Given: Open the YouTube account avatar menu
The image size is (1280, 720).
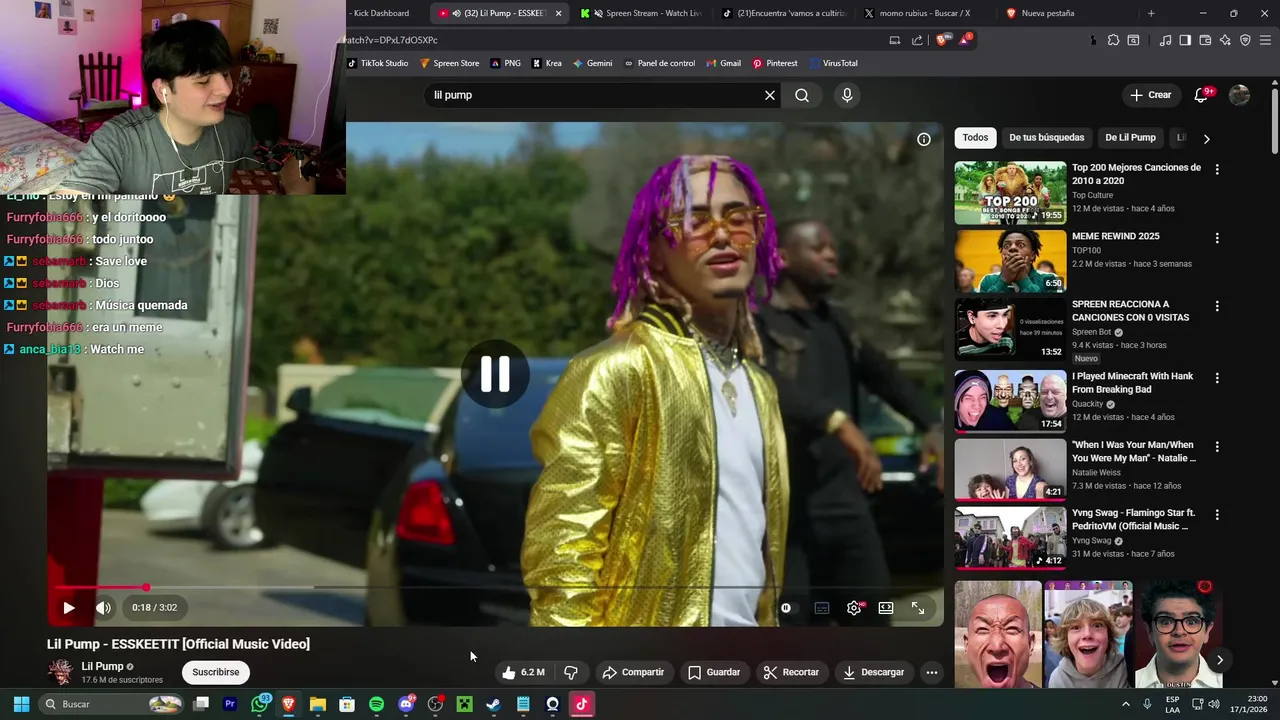Looking at the screenshot, I should [x=1239, y=95].
